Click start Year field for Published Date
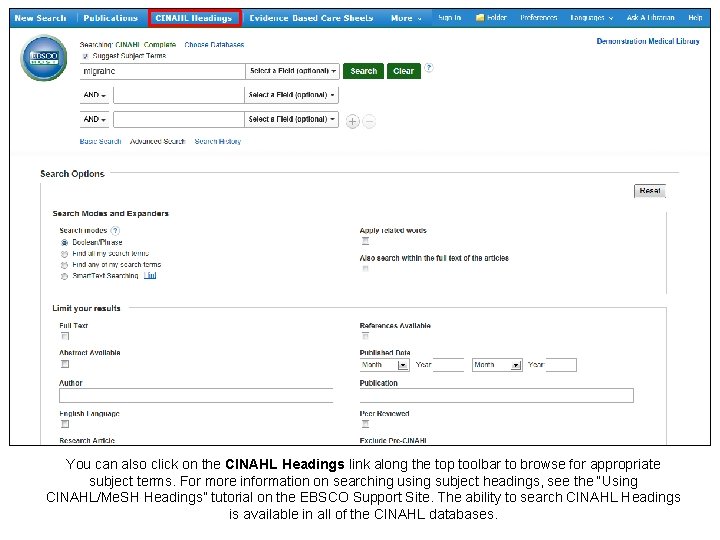Image resolution: width=720 pixels, height=540 pixels. pos(449,365)
